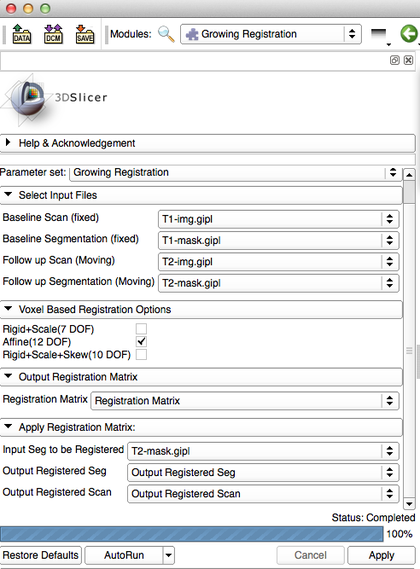This screenshot has height=569, width=420.
Task: Open the Modules selector showing Growing Registration
Action: tap(271, 34)
